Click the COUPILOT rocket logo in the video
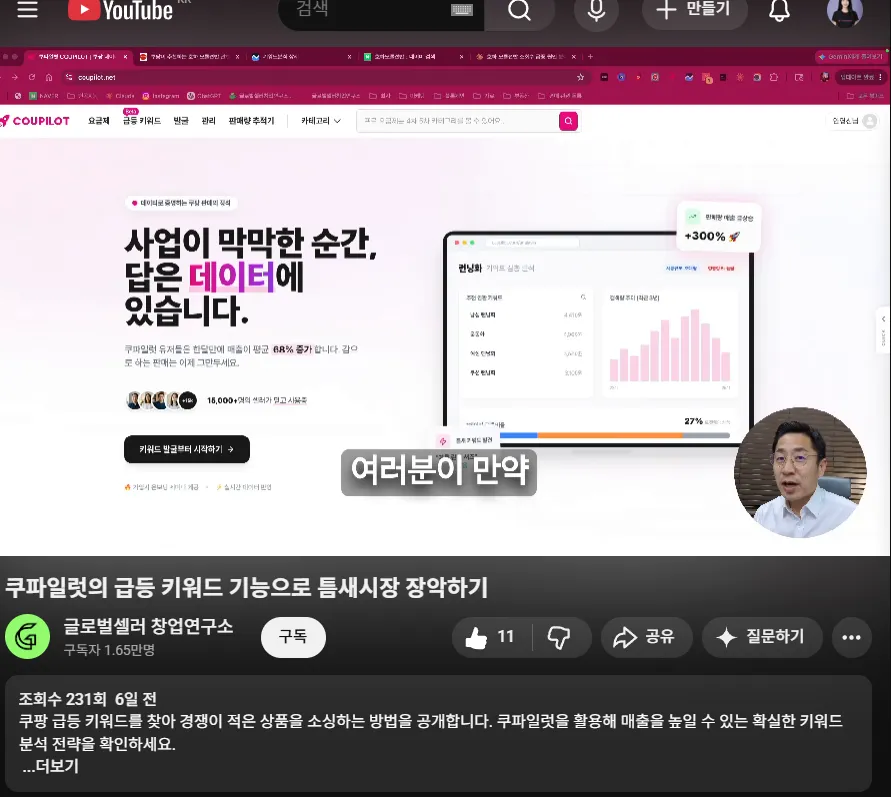Image resolution: width=891 pixels, height=797 pixels. [35, 120]
